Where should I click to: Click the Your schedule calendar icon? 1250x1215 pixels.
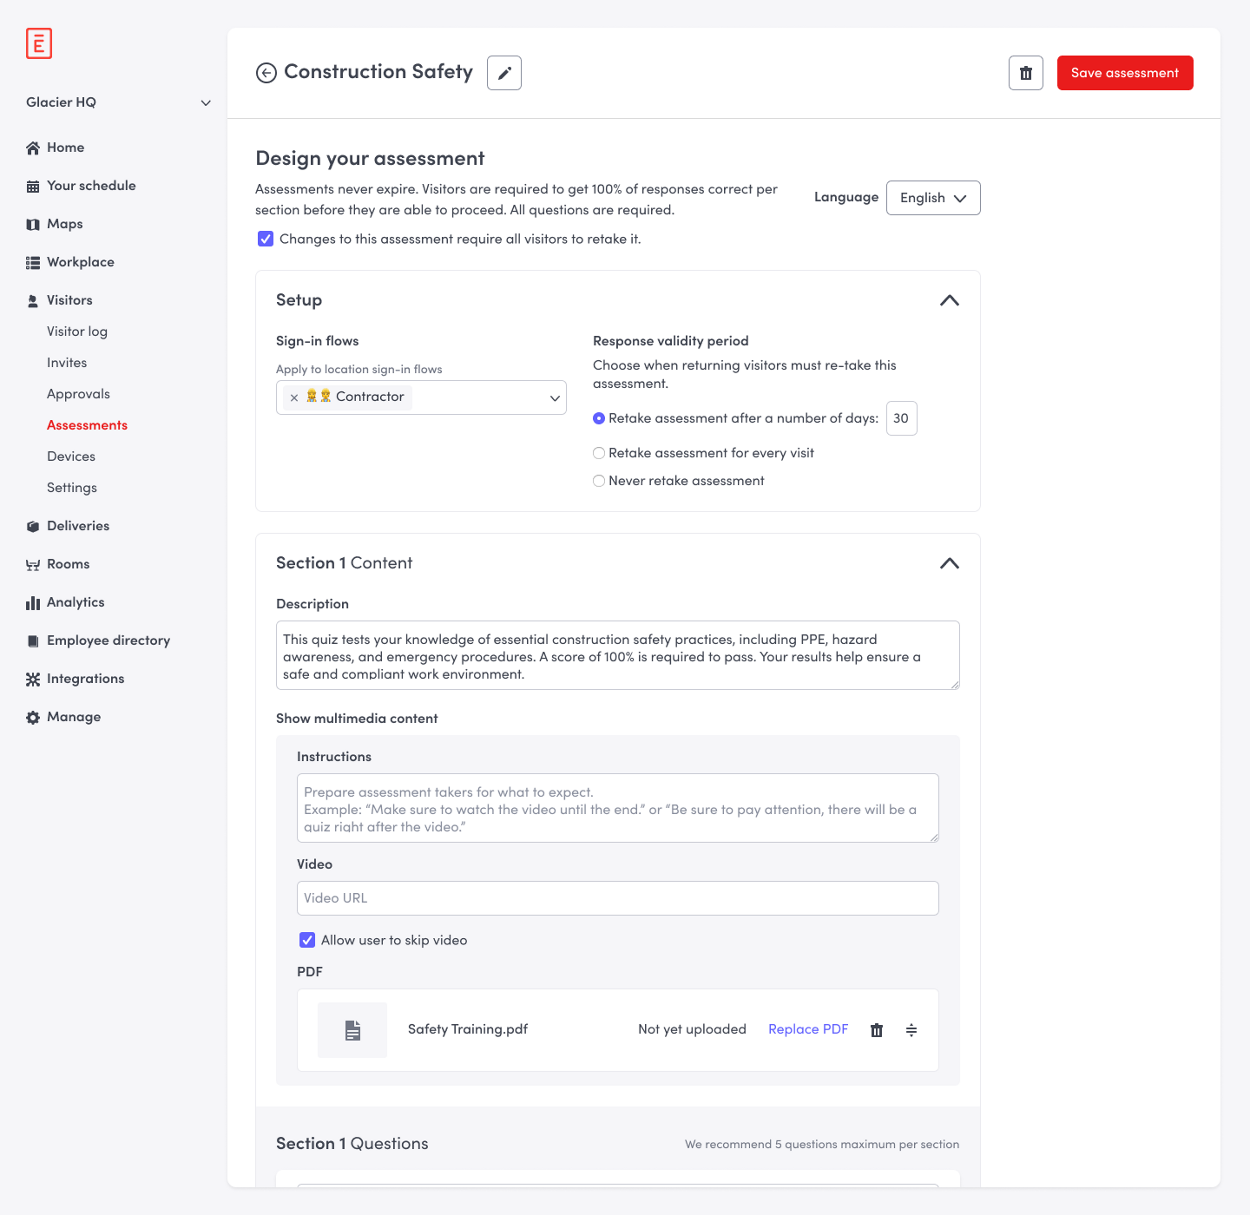coord(33,186)
